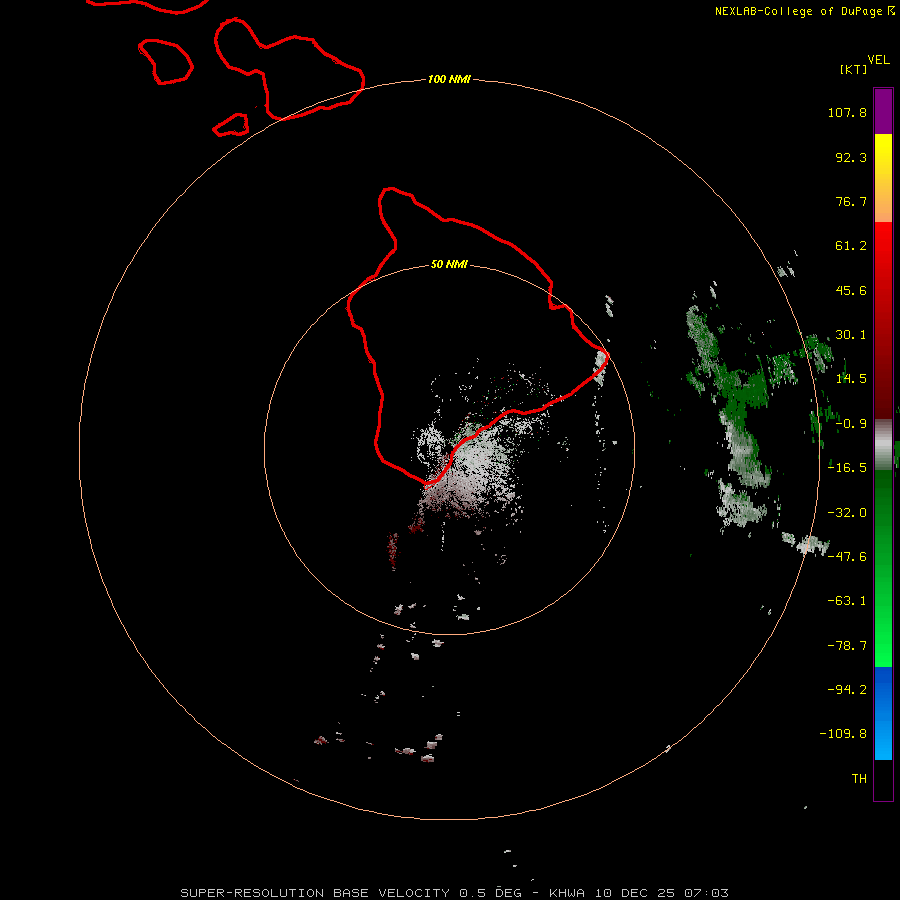The width and height of the screenshot is (900, 900).
Task: Click the 76.7 velocity scale value
Action: tap(851, 201)
